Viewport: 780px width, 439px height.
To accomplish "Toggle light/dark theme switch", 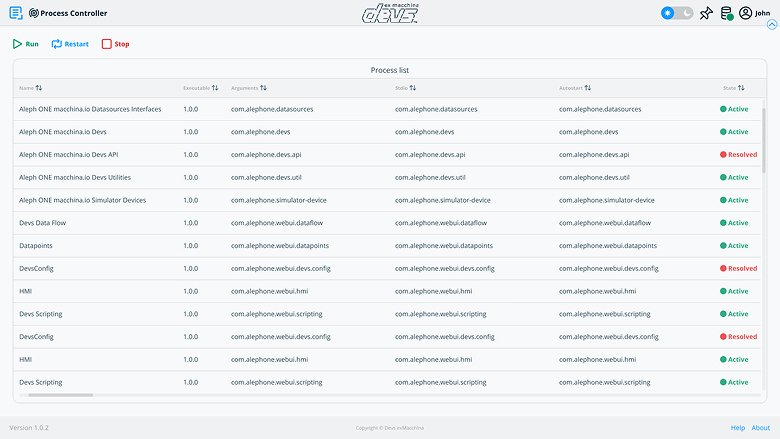I will point(677,13).
